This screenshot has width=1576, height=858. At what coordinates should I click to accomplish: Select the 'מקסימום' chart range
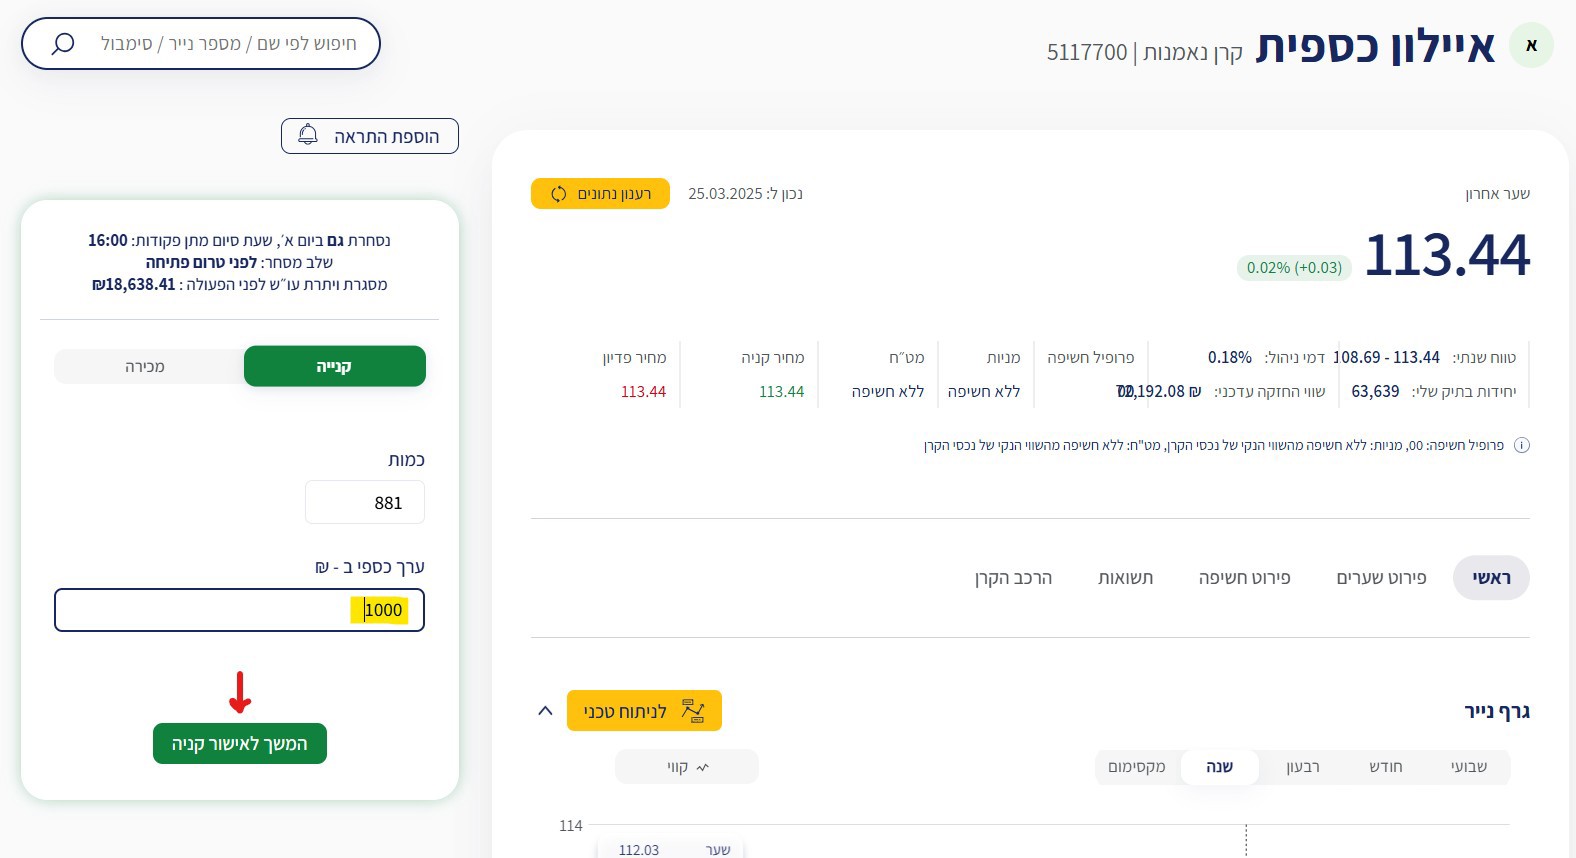pos(1137,767)
